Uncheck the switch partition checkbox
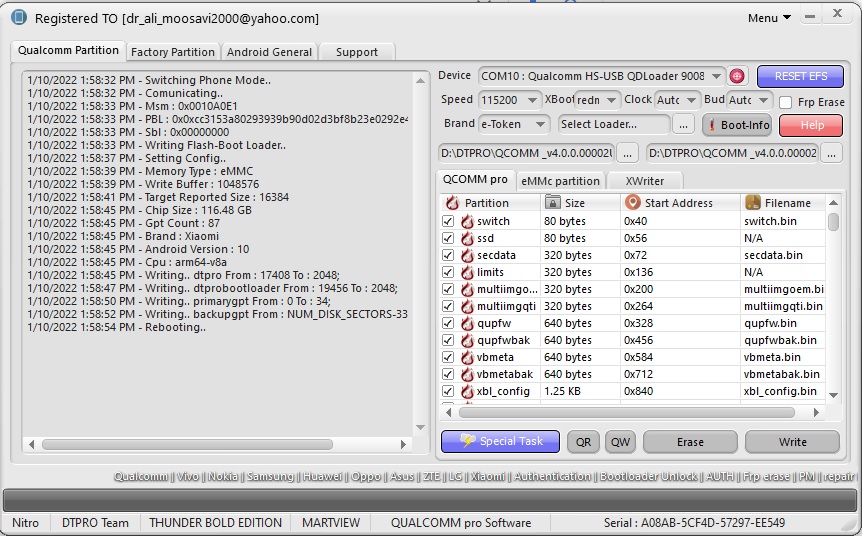Screen dimensions: 862x536 point(448,221)
